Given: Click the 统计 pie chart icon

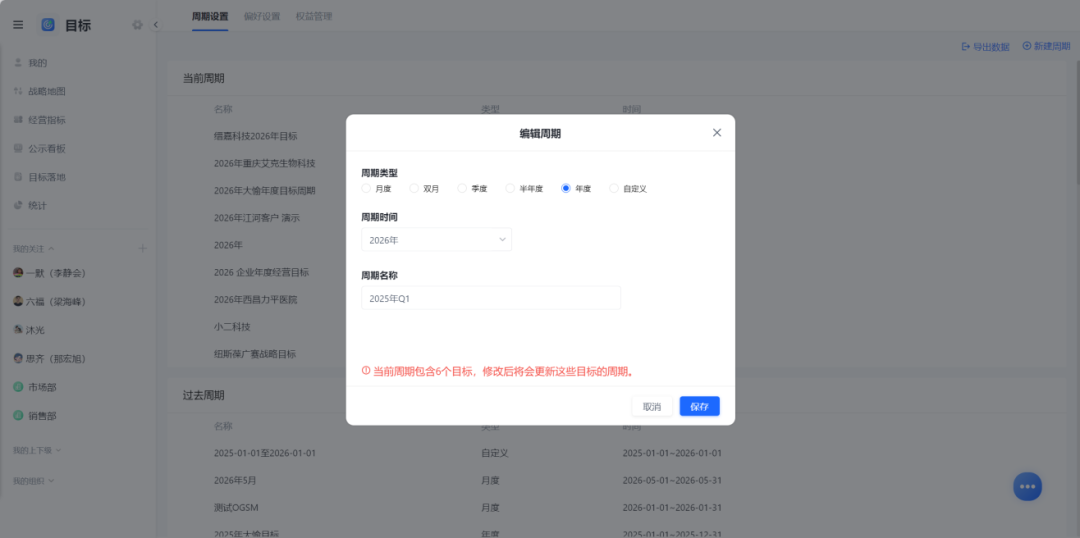Looking at the screenshot, I should (19, 205).
